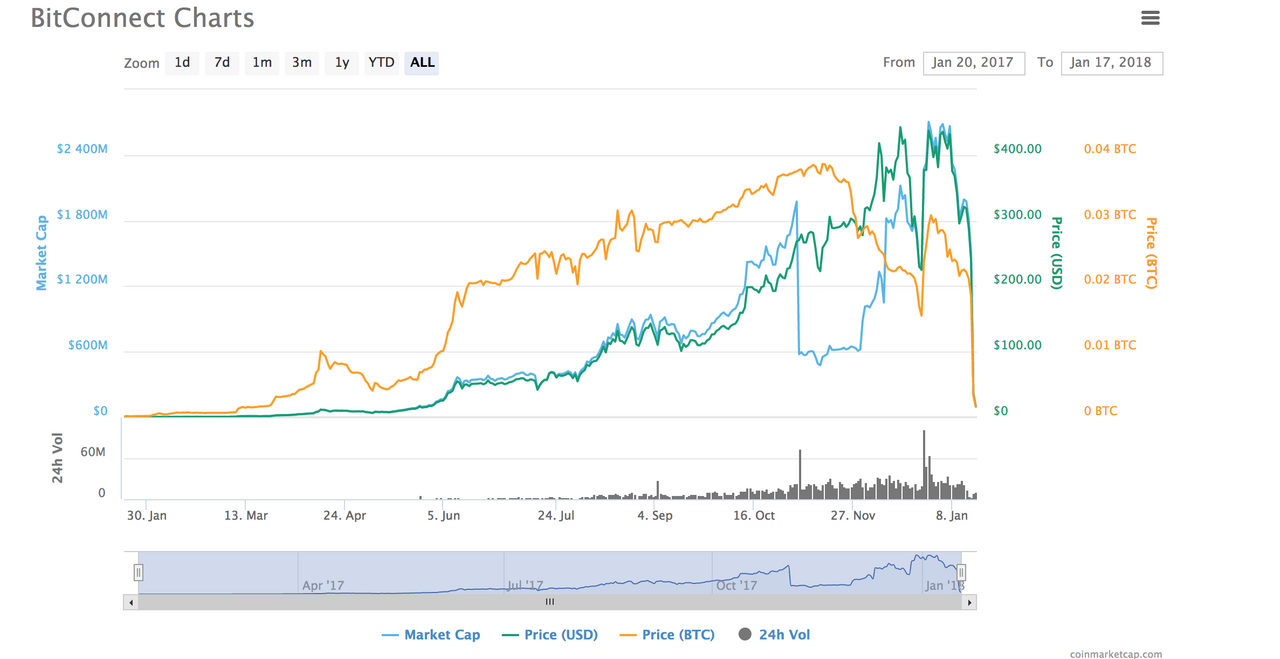
Task: Select the YTD zoom option
Action: click(x=381, y=63)
